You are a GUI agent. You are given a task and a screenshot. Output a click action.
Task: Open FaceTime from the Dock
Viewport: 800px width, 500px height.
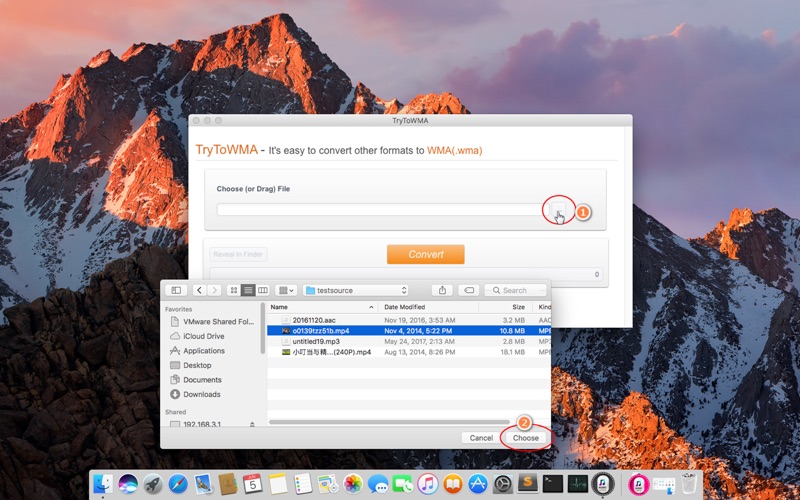tap(403, 484)
